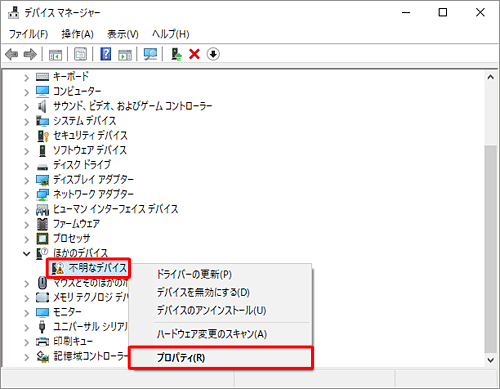This screenshot has height=389, width=500.
Task: Click the vertical scrollbar thumb
Action: [490, 248]
